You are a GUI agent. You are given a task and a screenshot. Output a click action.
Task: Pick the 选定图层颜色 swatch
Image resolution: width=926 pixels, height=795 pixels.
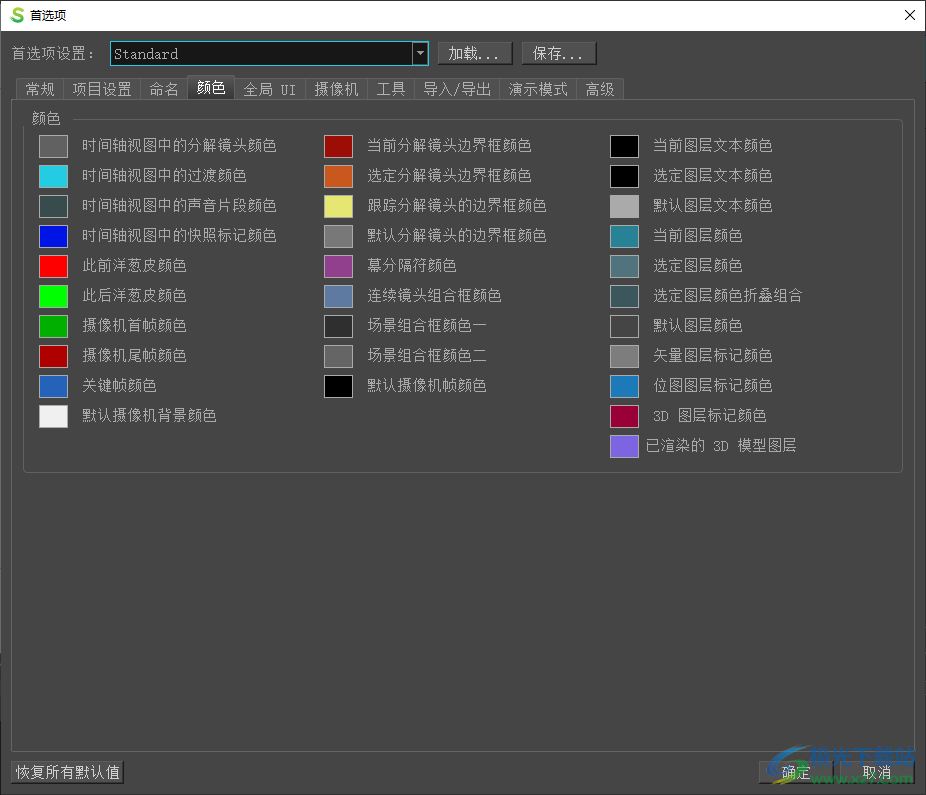point(624,266)
